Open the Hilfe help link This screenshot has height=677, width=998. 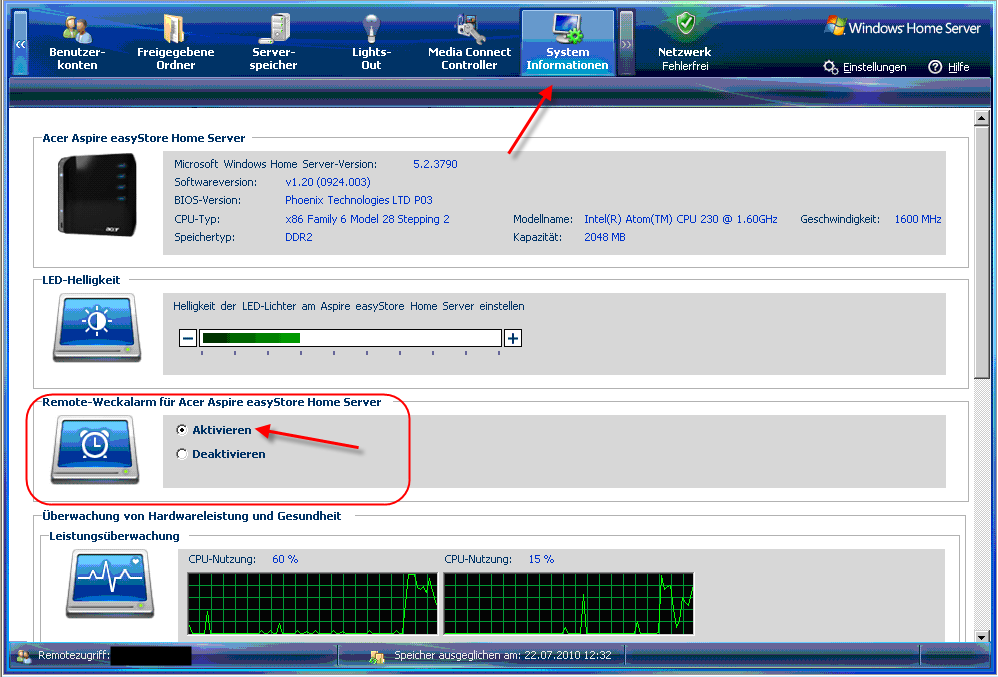point(949,67)
